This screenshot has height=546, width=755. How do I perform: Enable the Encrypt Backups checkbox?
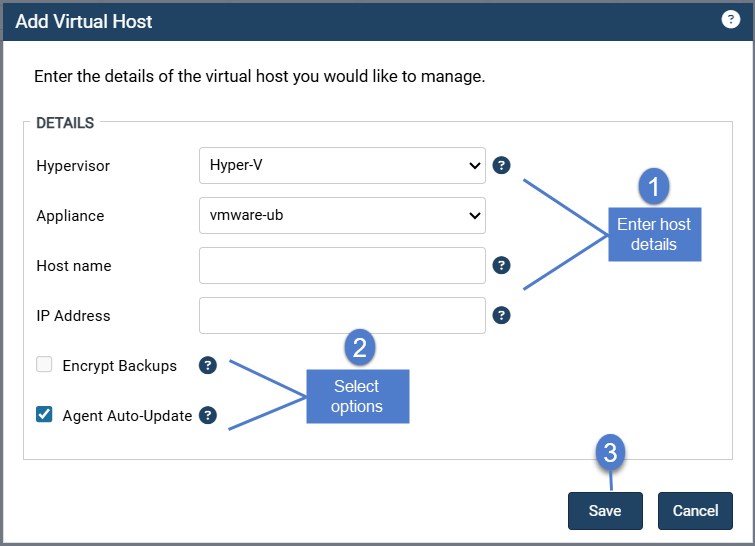click(x=44, y=365)
